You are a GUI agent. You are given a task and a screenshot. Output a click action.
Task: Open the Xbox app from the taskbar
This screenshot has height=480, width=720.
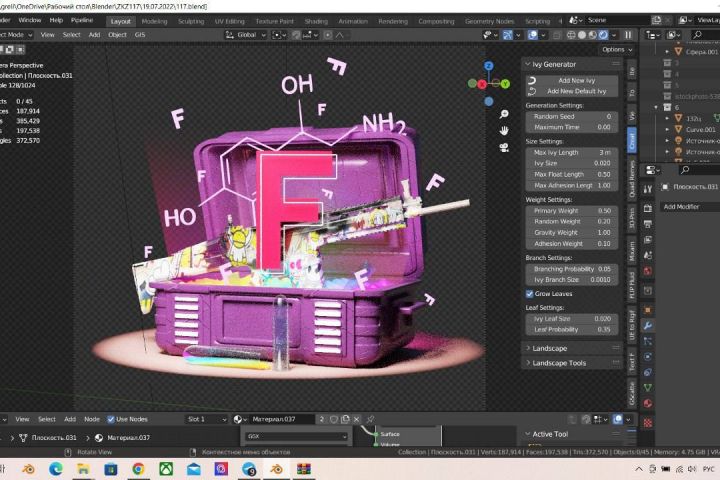(166, 469)
